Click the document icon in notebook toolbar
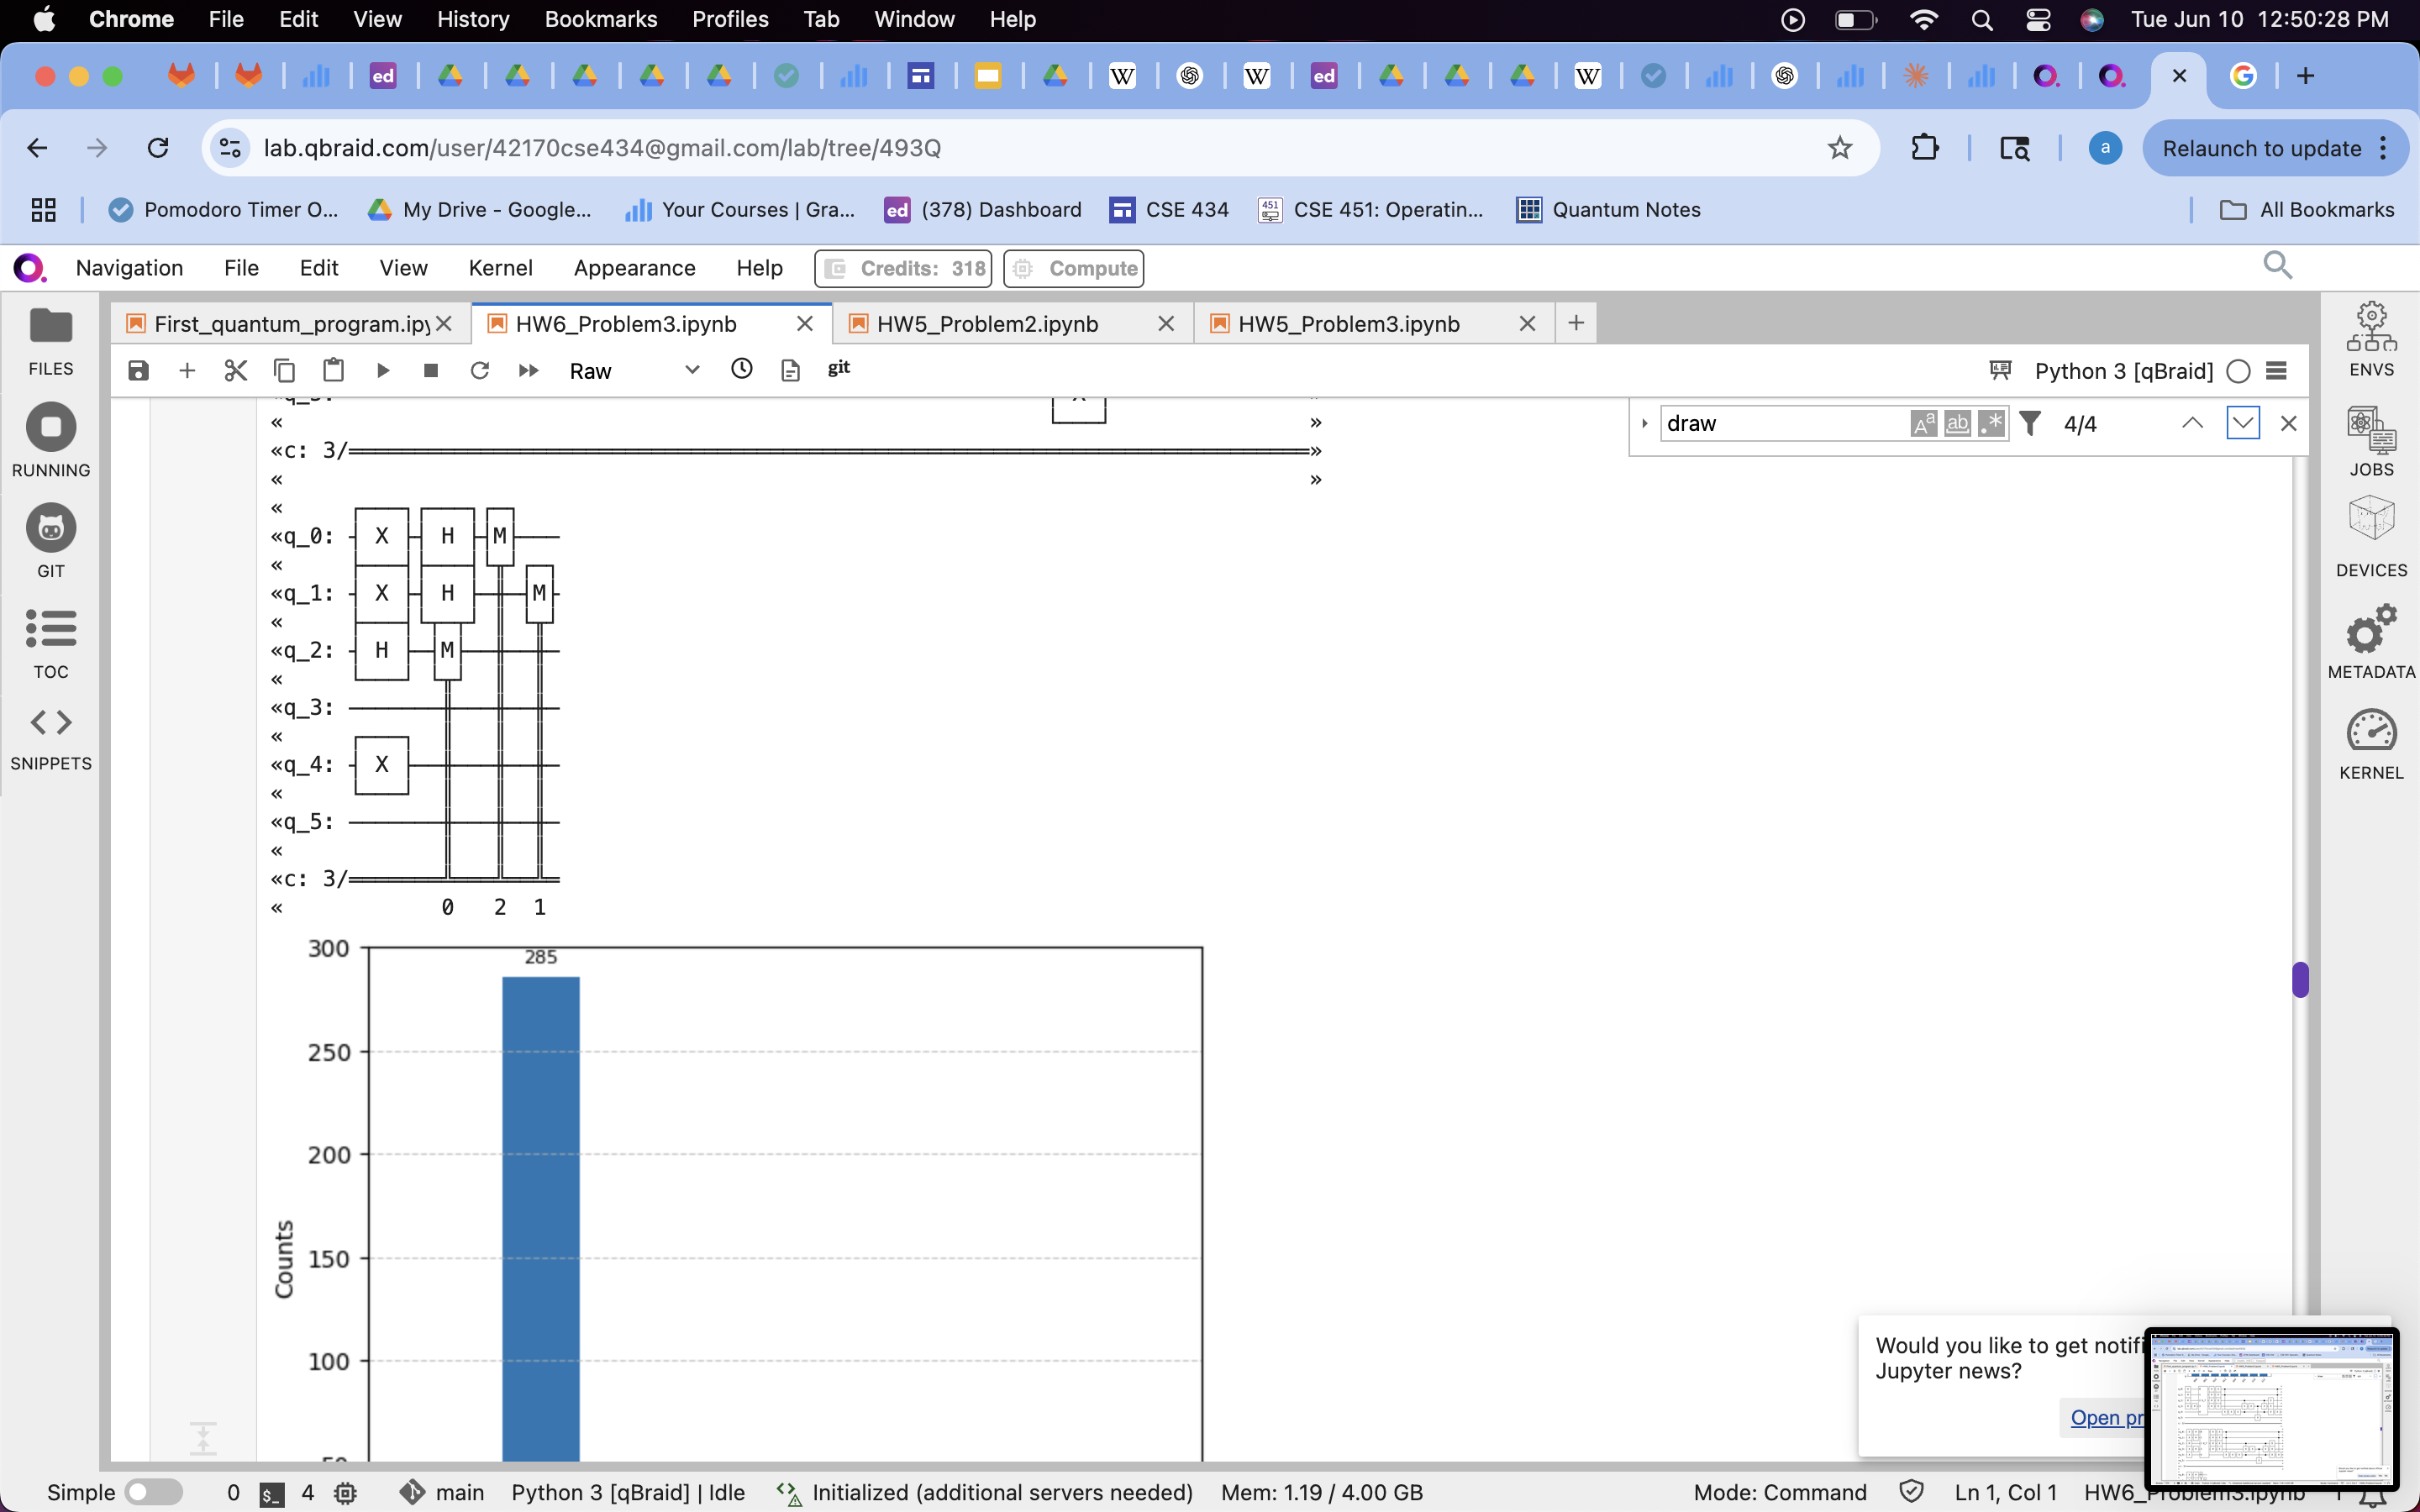 coord(790,371)
